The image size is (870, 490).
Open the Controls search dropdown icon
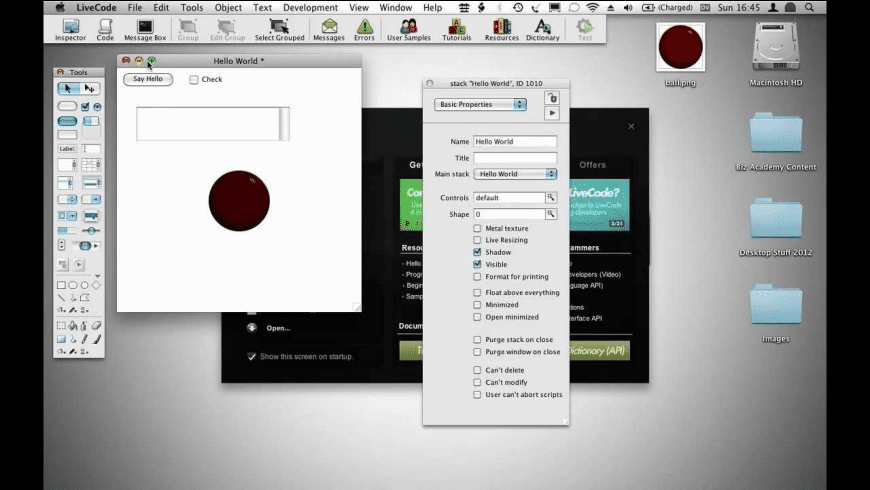[x=551, y=198]
